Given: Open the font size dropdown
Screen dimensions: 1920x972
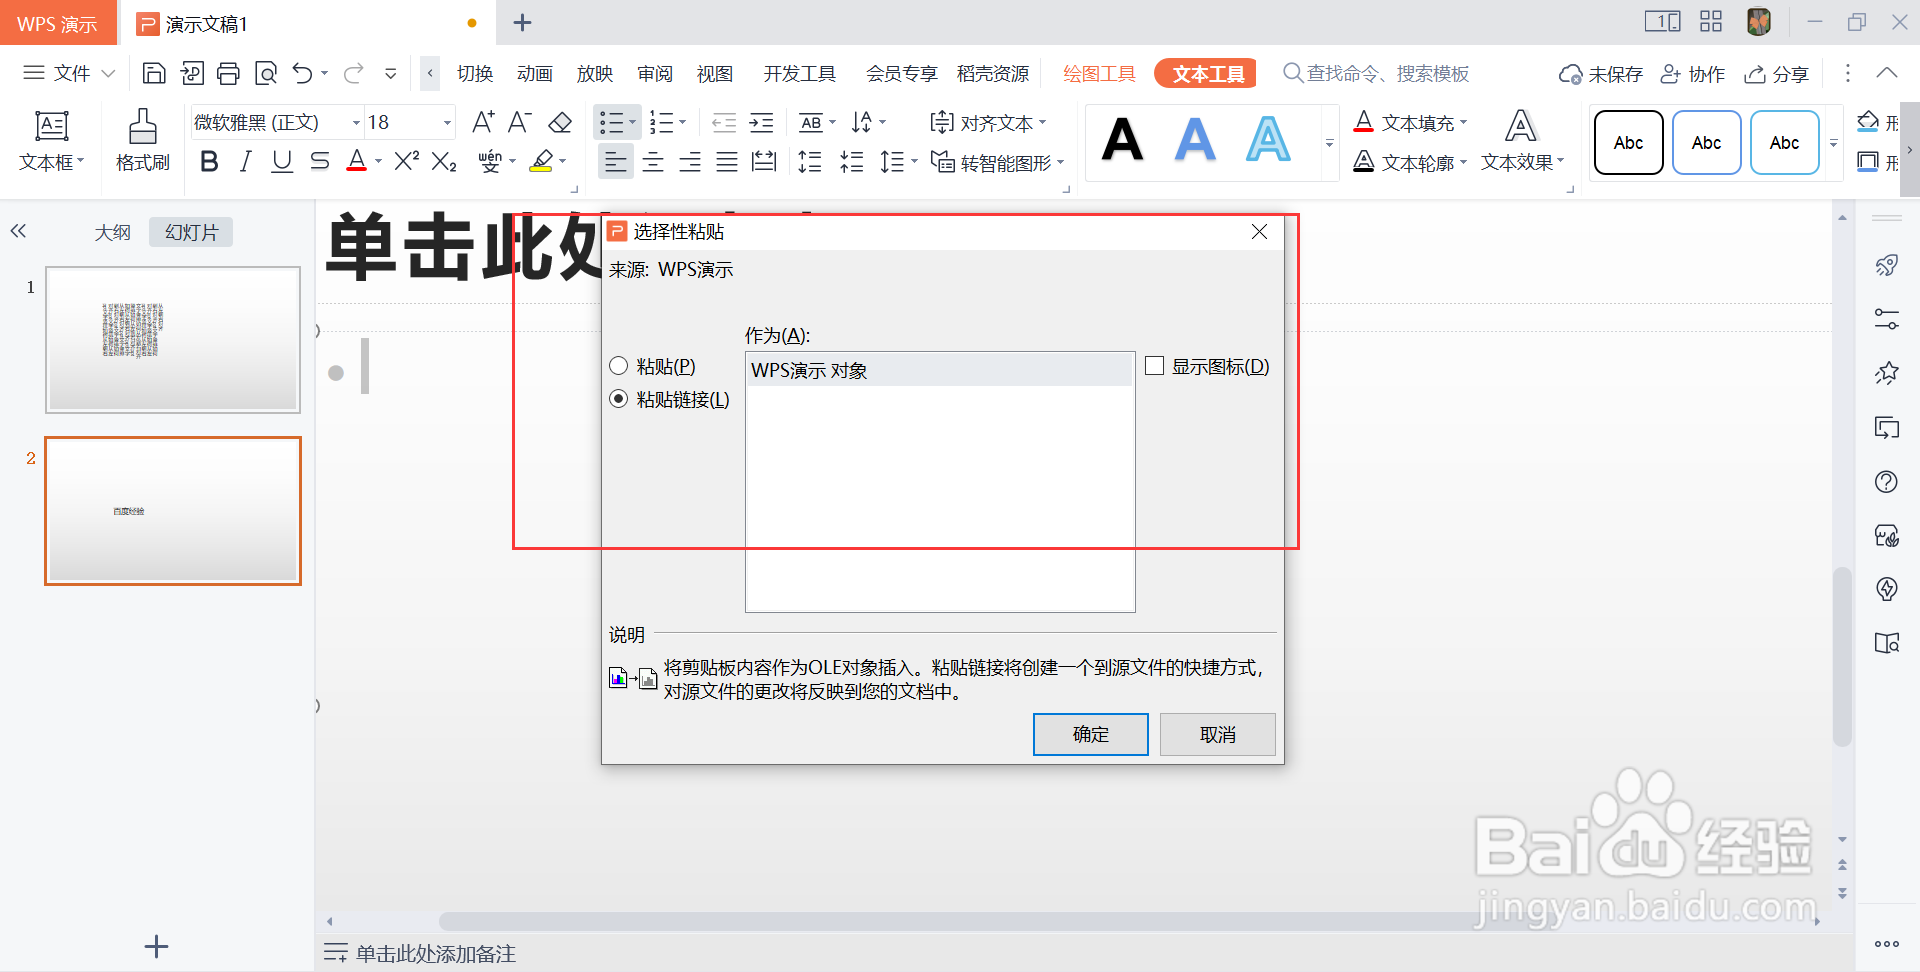Looking at the screenshot, I should 447,122.
